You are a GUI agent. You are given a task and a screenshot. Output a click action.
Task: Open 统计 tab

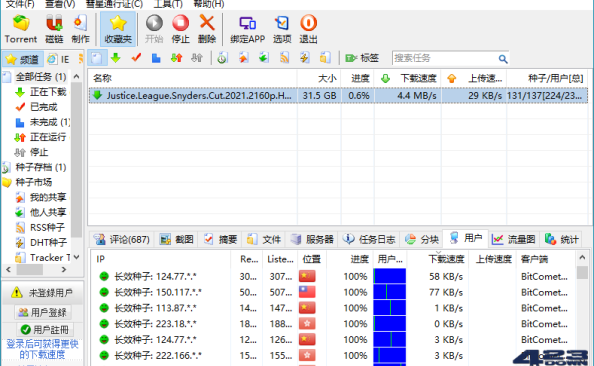[x=562, y=239]
